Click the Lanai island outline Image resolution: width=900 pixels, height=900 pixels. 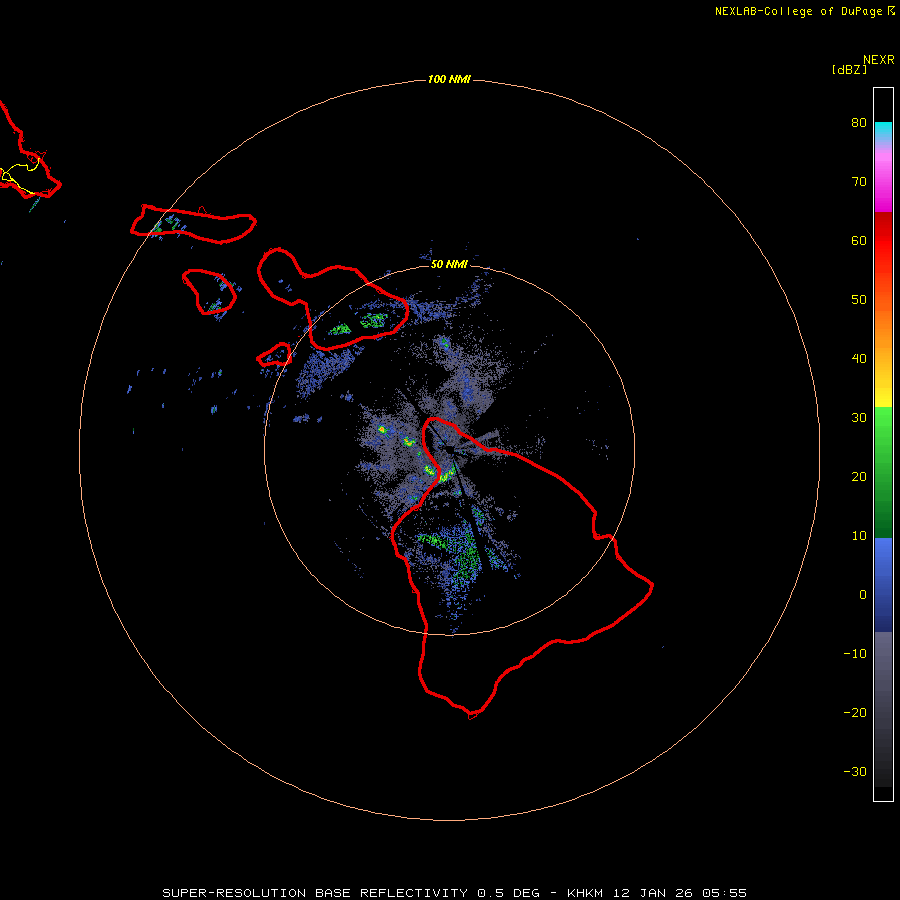coord(209,292)
